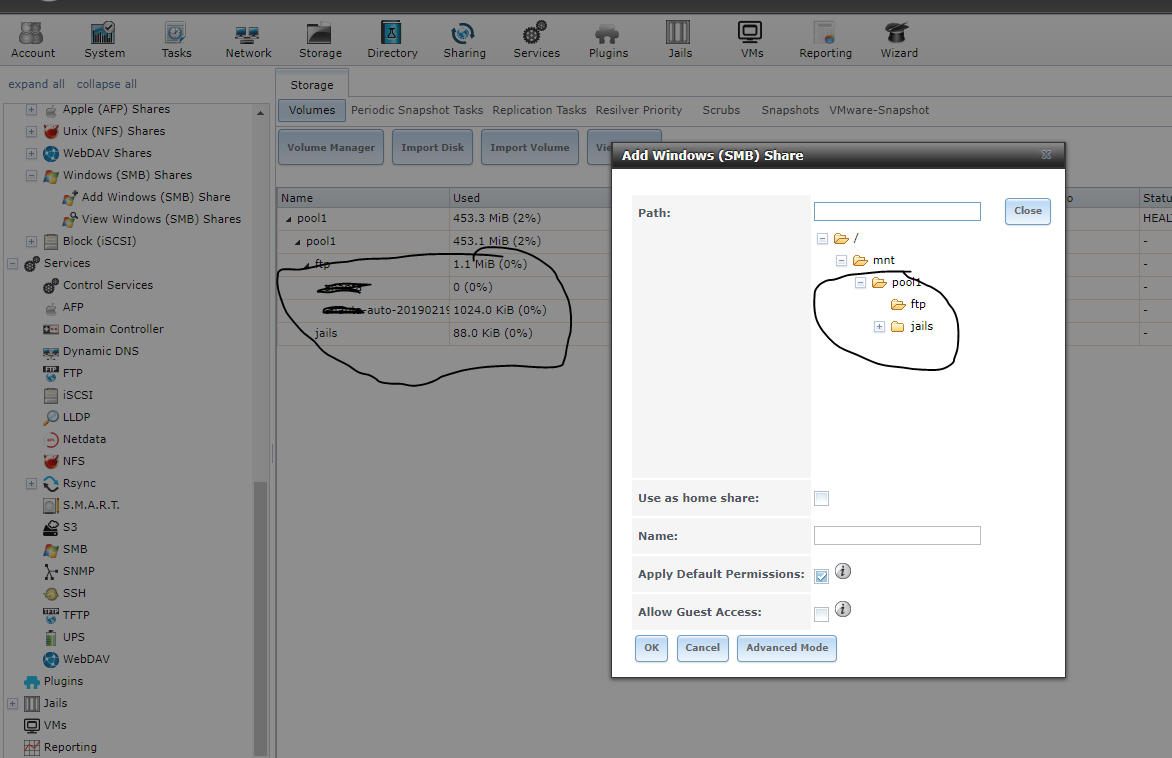
Task: Click the S.M.A.R.T. service icon
Action: point(51,505)
